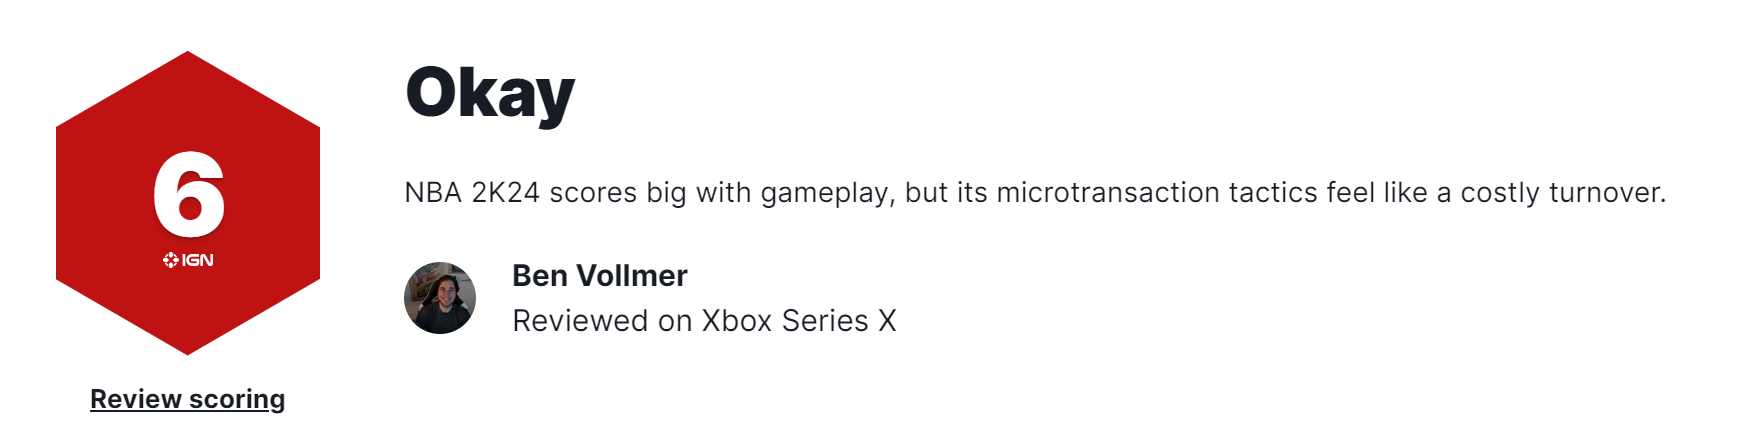Click the word 'scoring' in underlined link
The height and width of the screenshot is (445, 1740).
237,399
